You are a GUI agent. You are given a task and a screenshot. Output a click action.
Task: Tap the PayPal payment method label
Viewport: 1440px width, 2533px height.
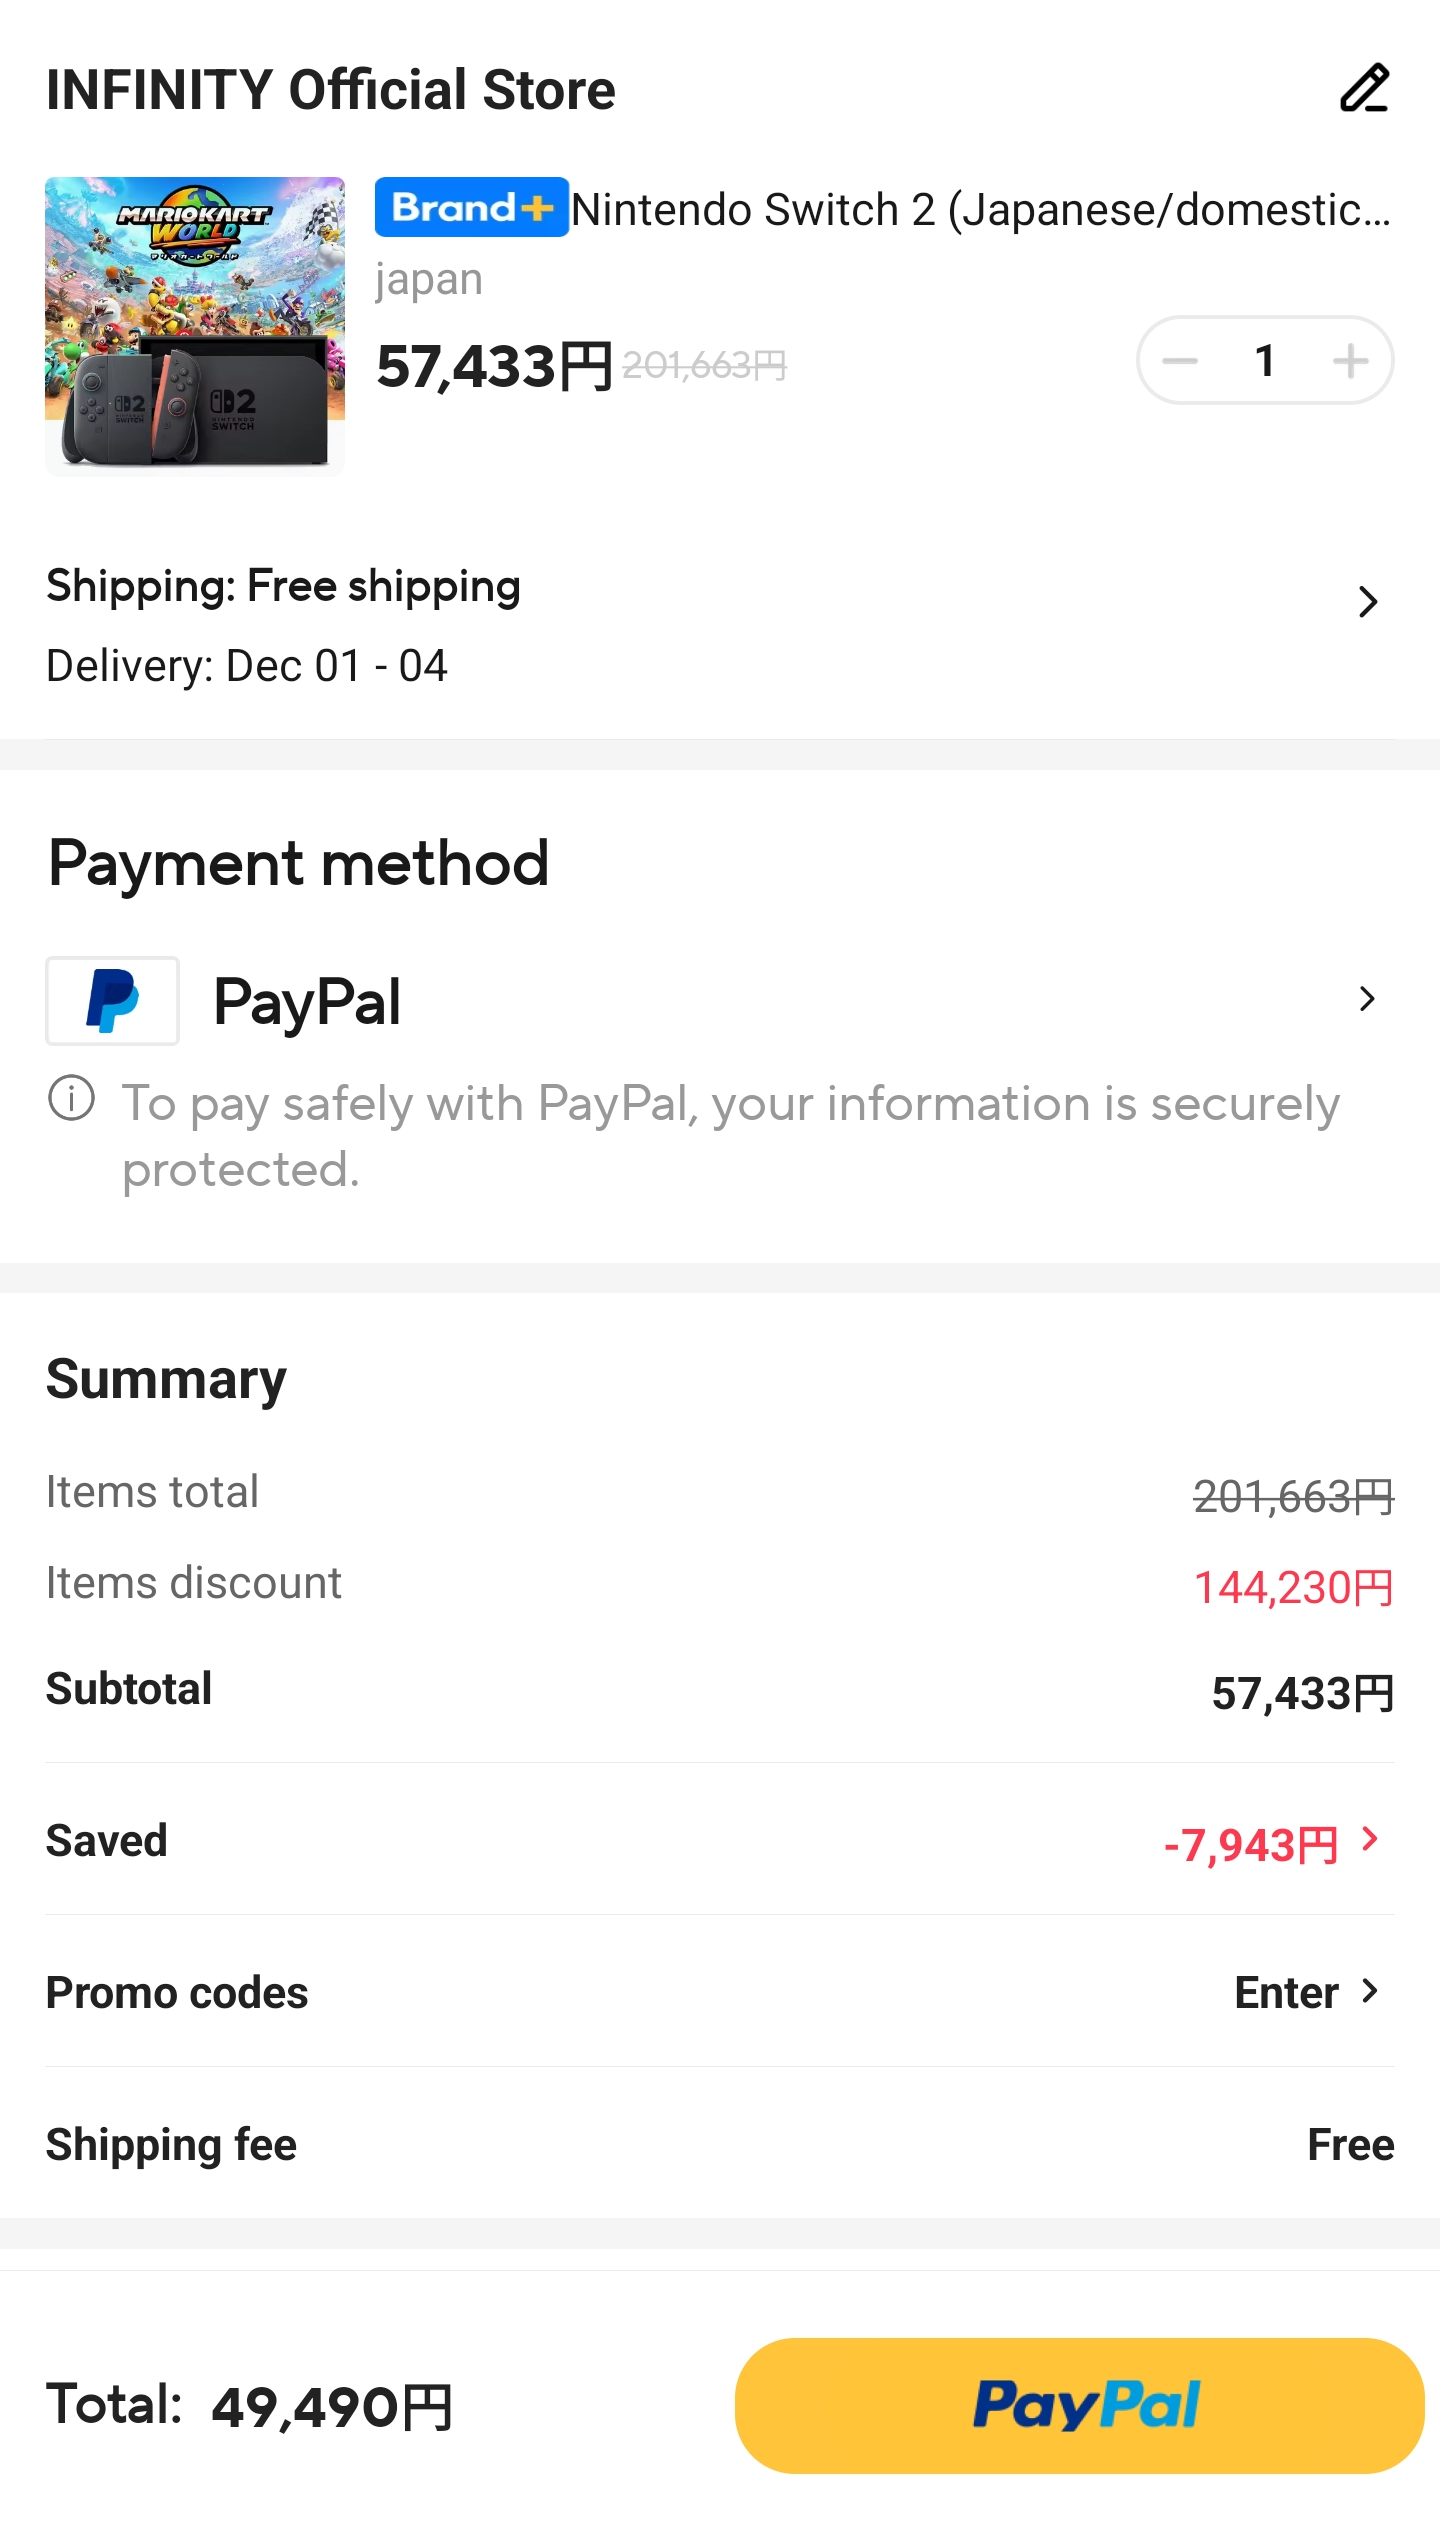pyautogui.click(x=307, y=1002)
